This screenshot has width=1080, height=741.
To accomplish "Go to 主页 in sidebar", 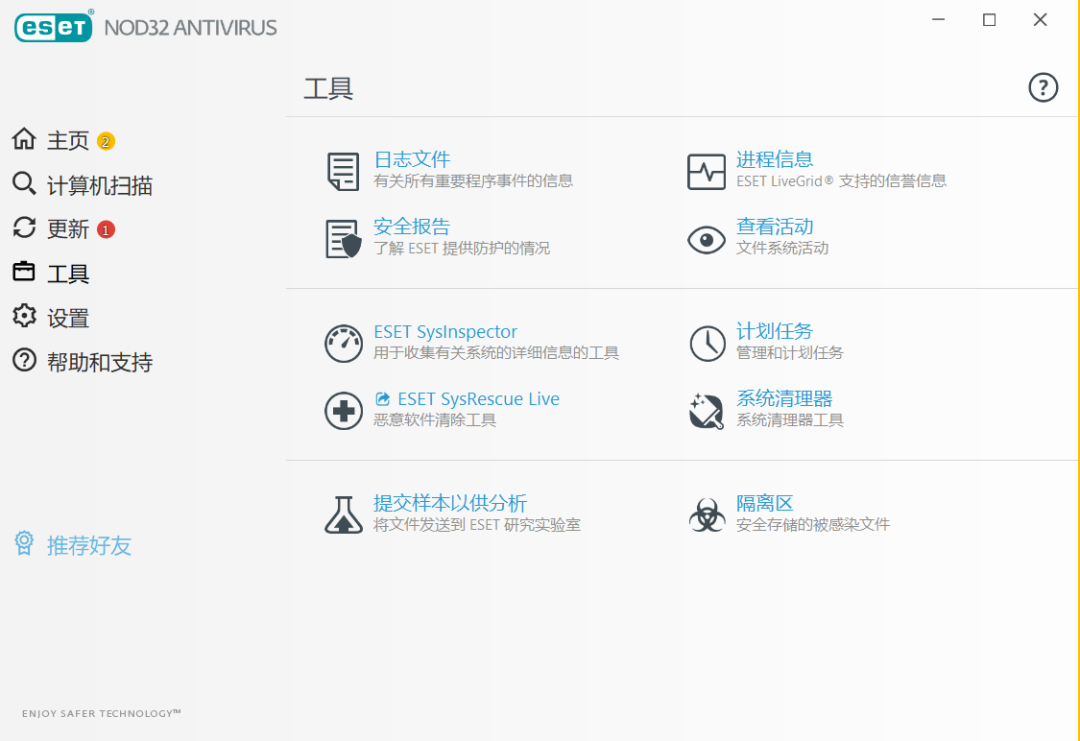I will click(x=68, y=140).
